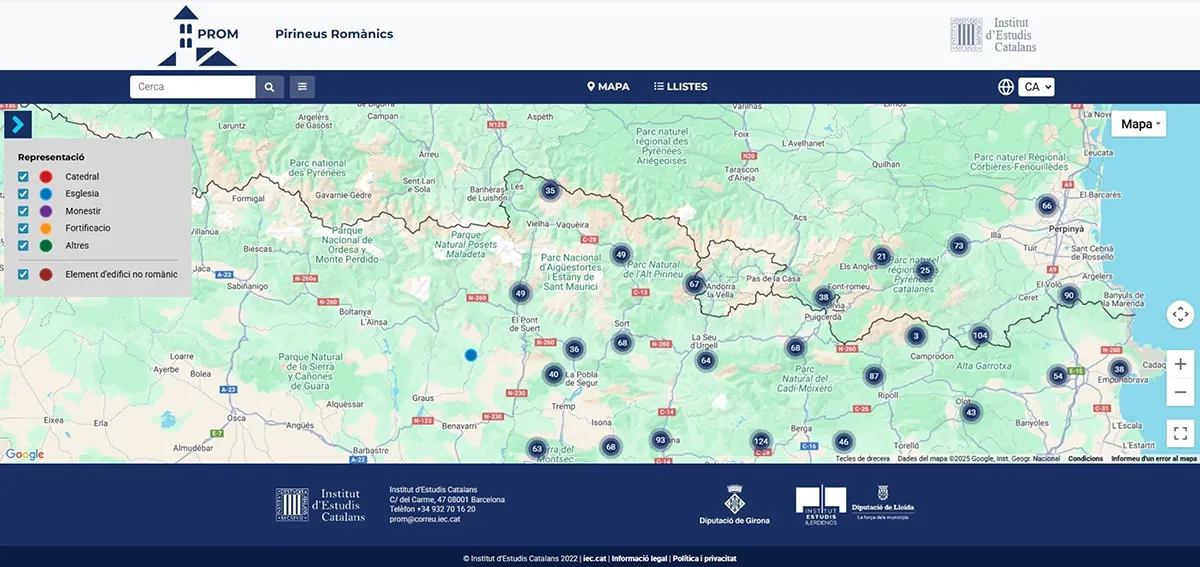Click the Cerca search input field
This screenshot has height=567, width=1200.
point(192,87)
